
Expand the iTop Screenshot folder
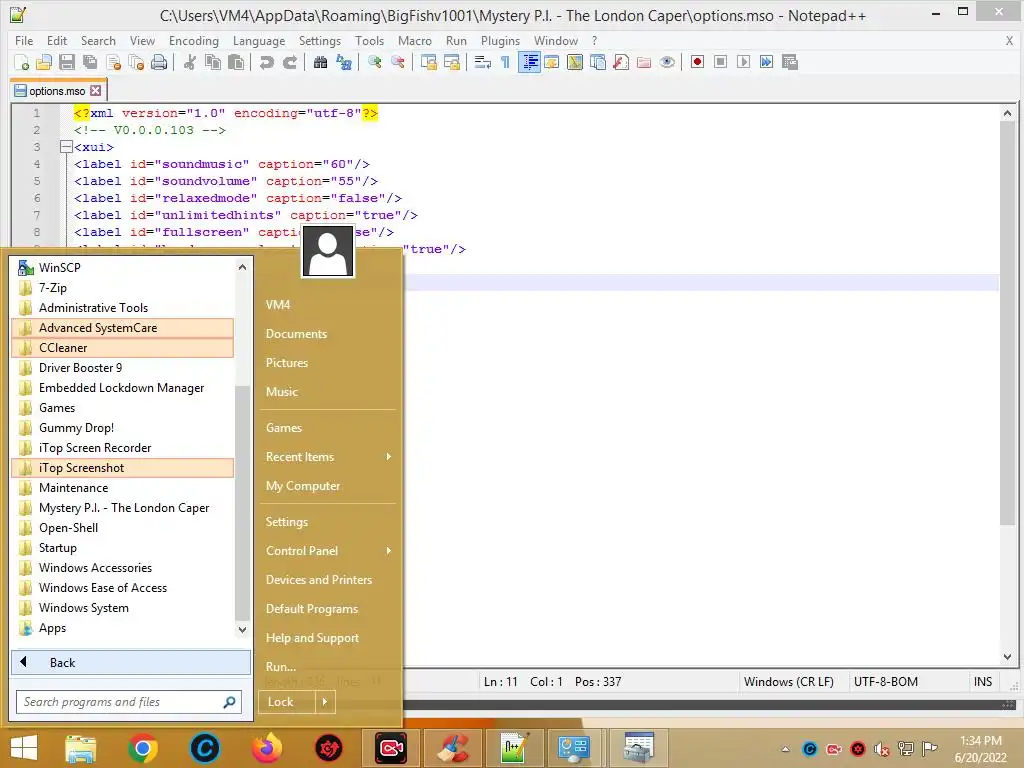[x=123, y=468]
